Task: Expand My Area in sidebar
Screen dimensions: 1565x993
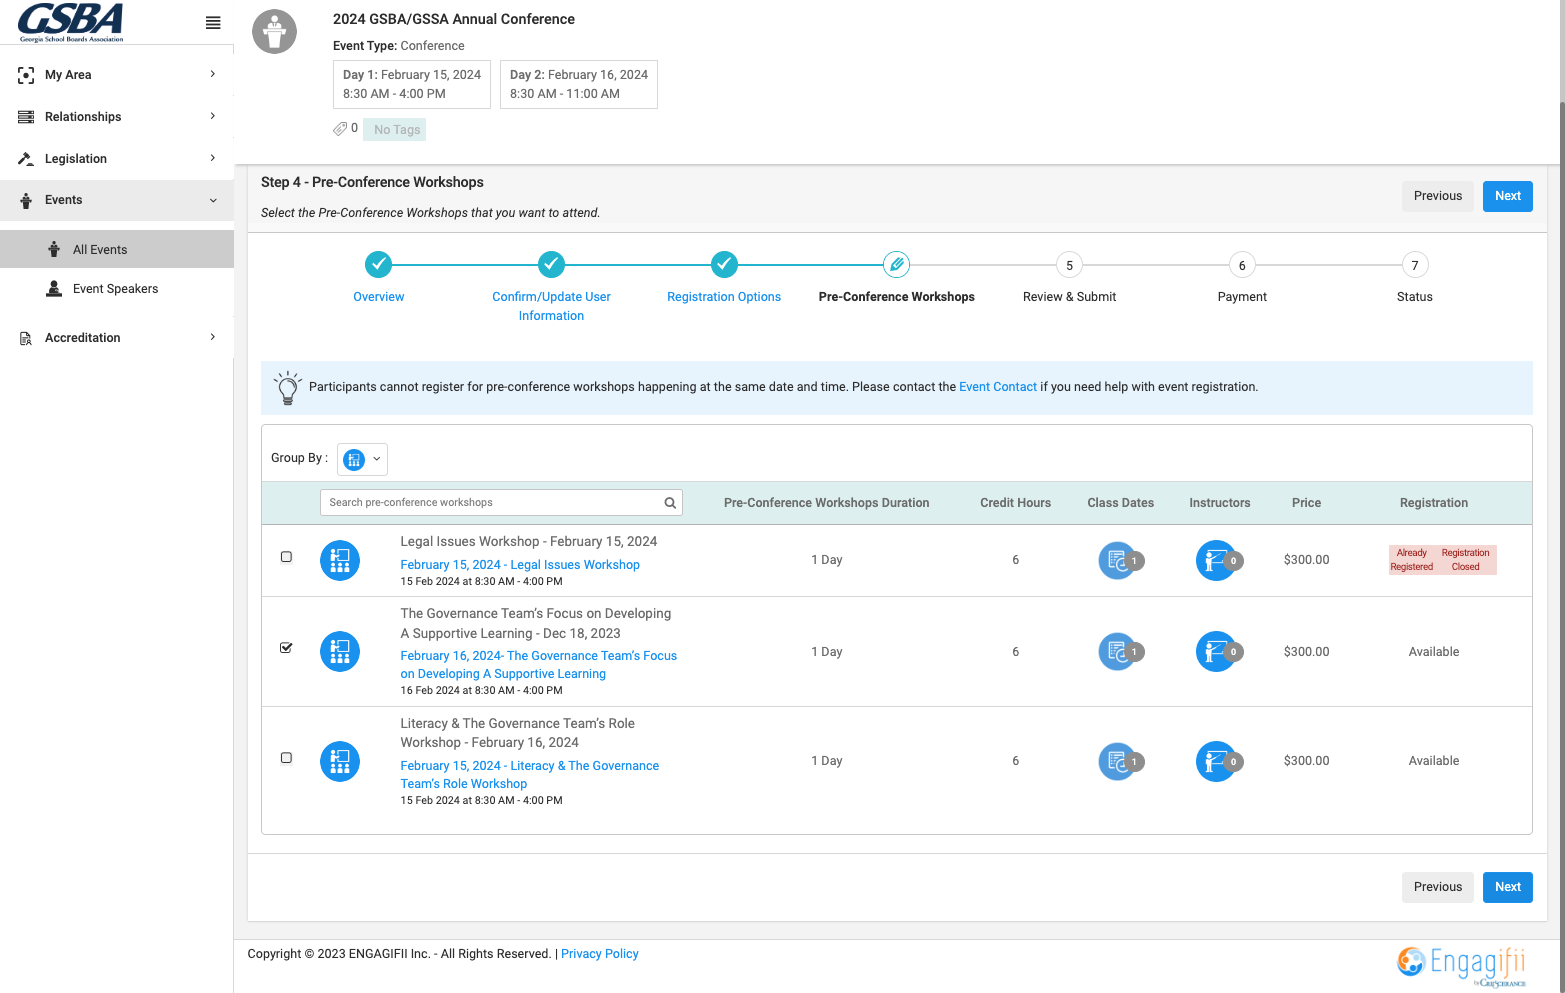Action: point(117,75)
